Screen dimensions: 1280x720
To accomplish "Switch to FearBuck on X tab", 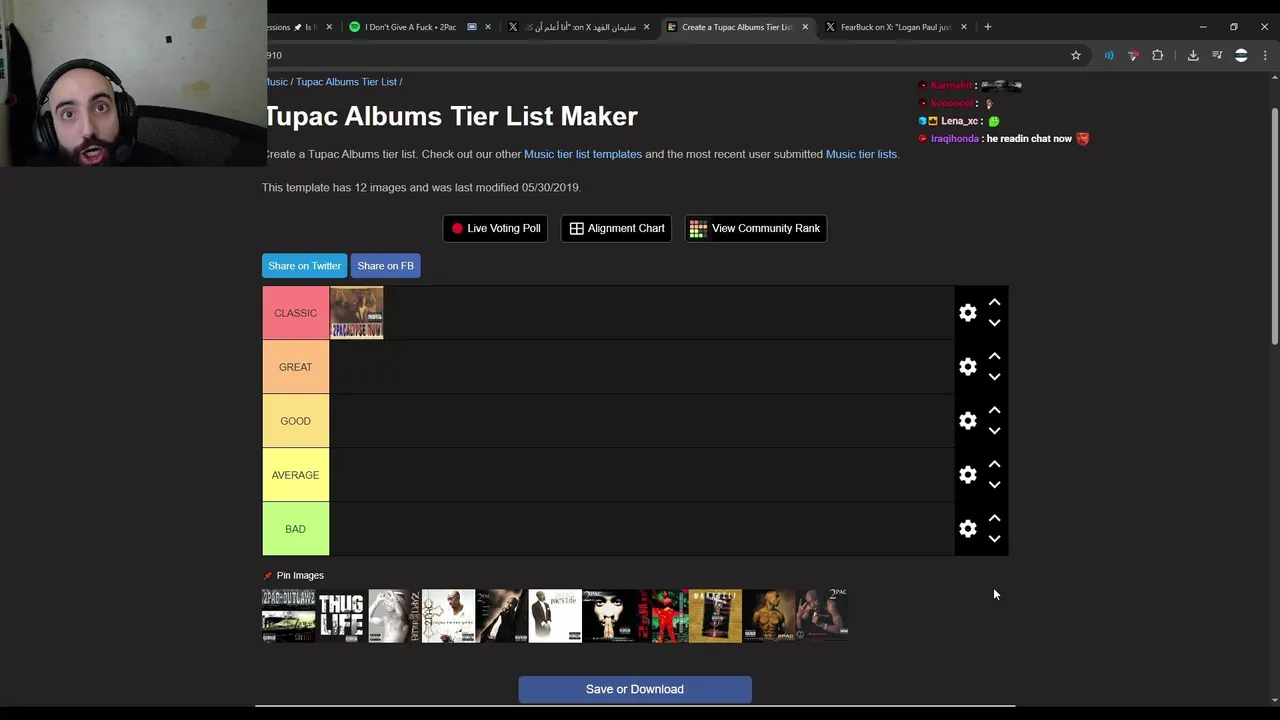I will click(x=895, y=27).
